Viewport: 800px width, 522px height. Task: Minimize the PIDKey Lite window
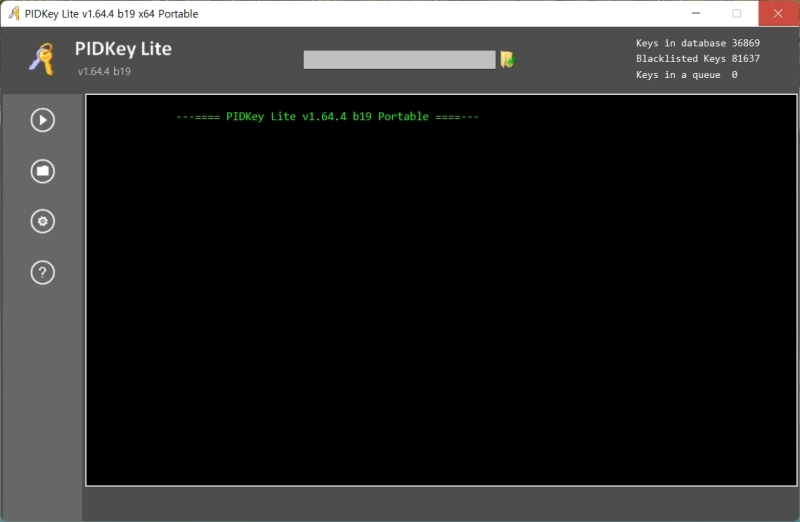point(695,13)
